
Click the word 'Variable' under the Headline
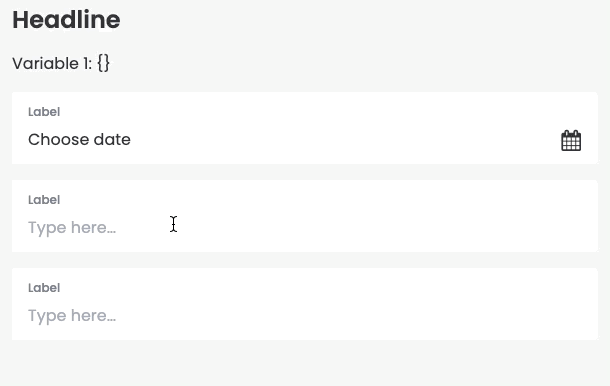pyautogui.click(x=45, y=63)
